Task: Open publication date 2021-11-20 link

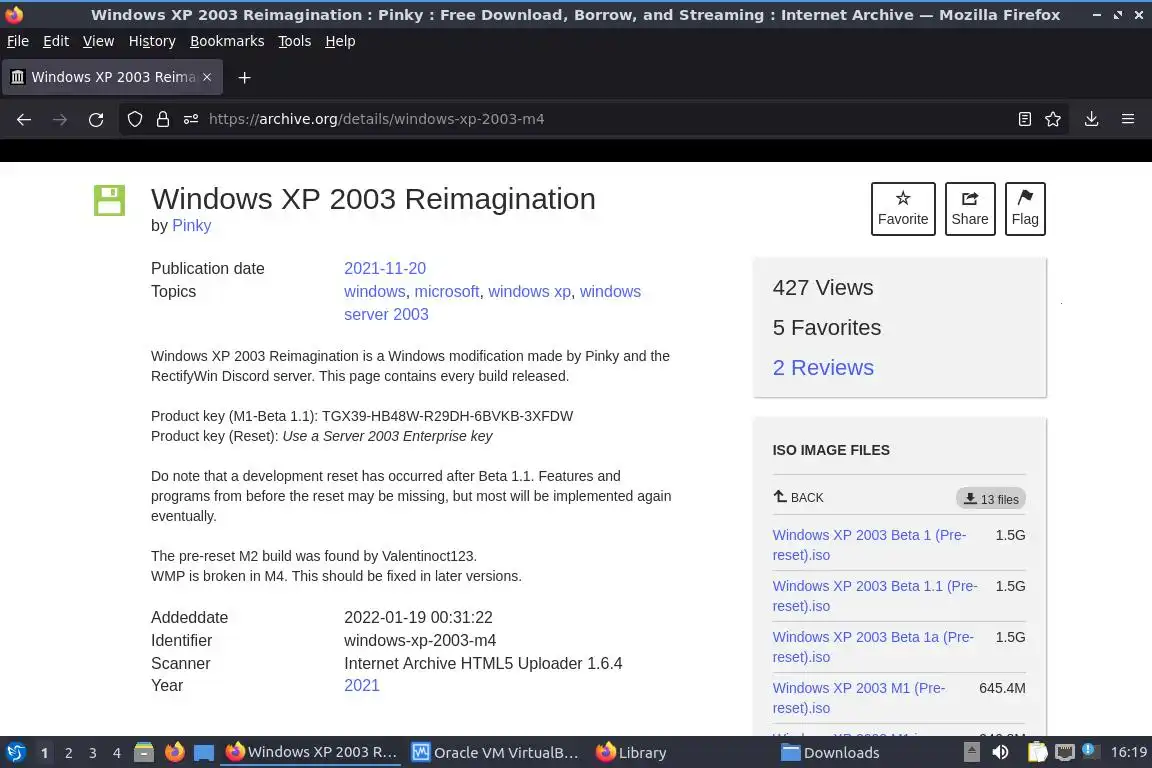Action: (385, 268)
